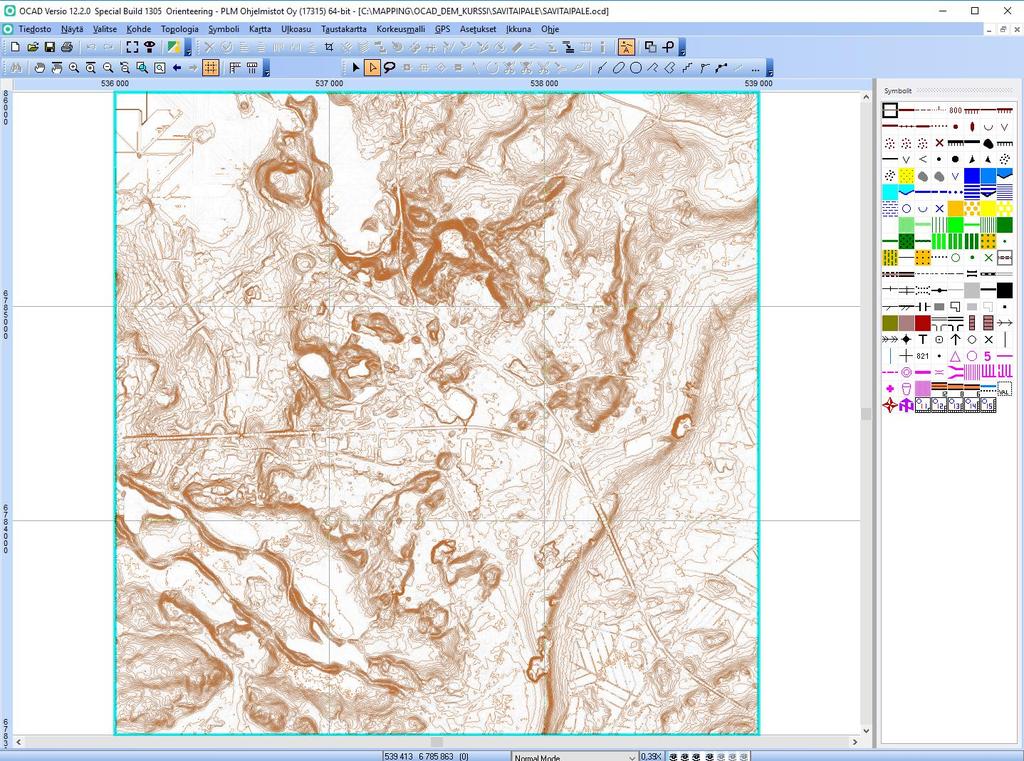Select the magenta number 5 symbol
This screenshot has height=761, width=1024.
coord(988,356)
